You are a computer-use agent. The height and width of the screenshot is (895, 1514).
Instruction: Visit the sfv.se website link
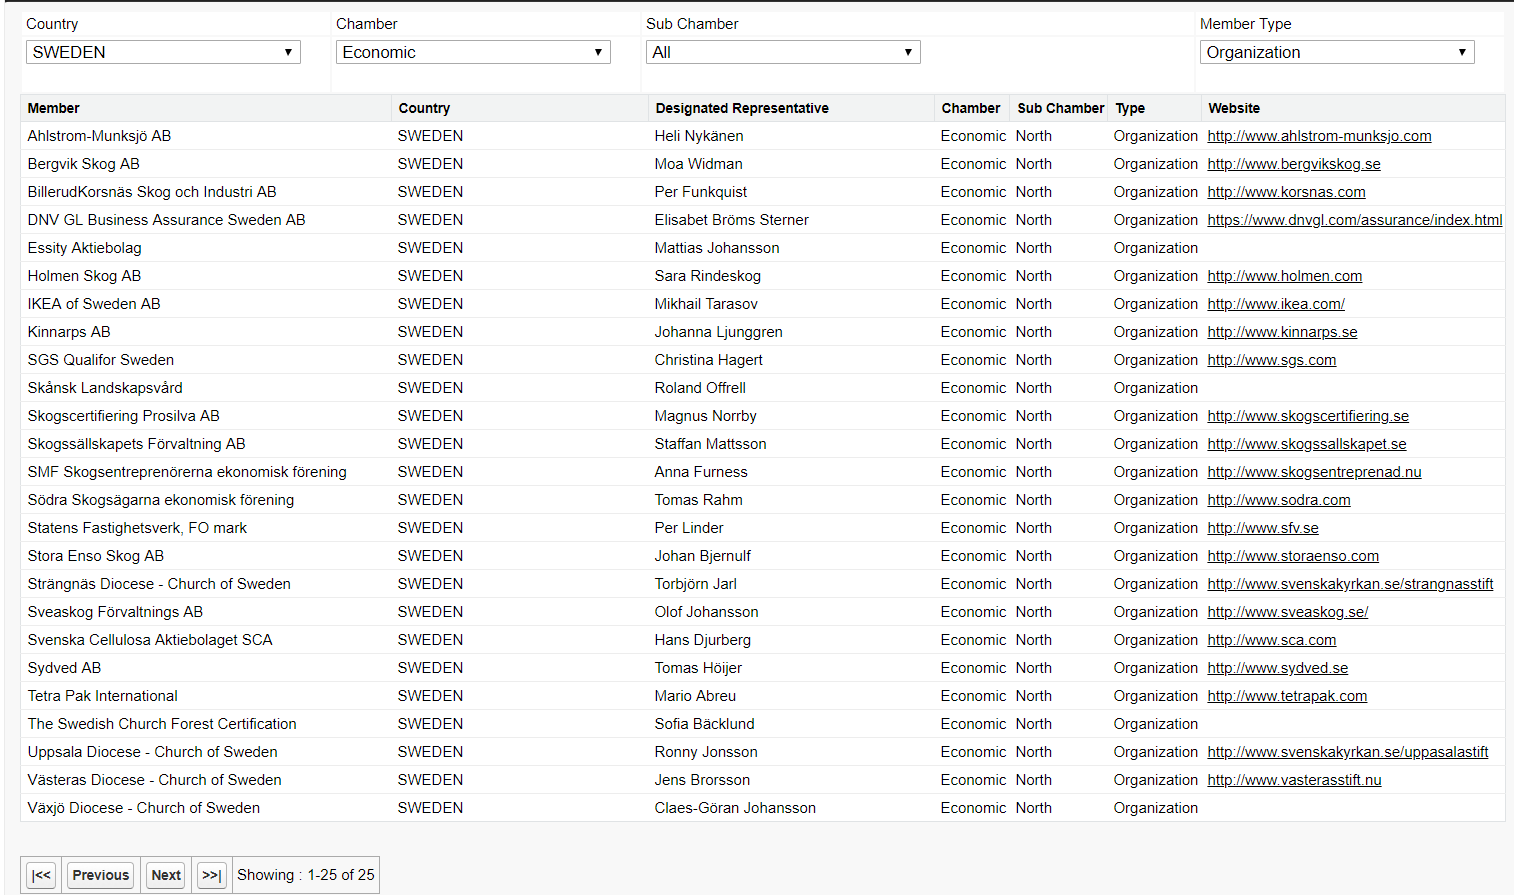coord(1263,528)
